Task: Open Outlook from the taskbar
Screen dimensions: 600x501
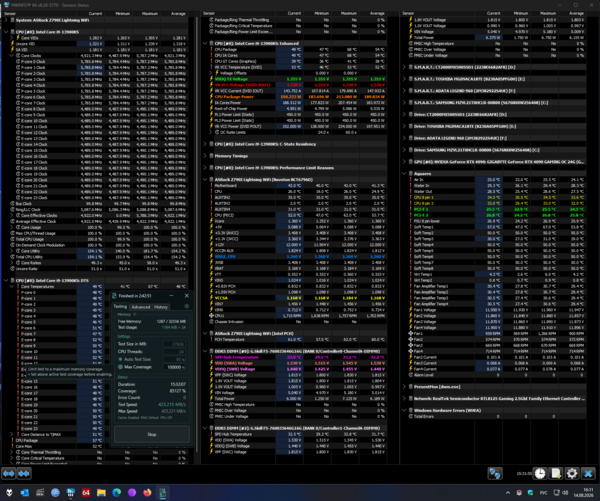Action: [x=24, y=493]
